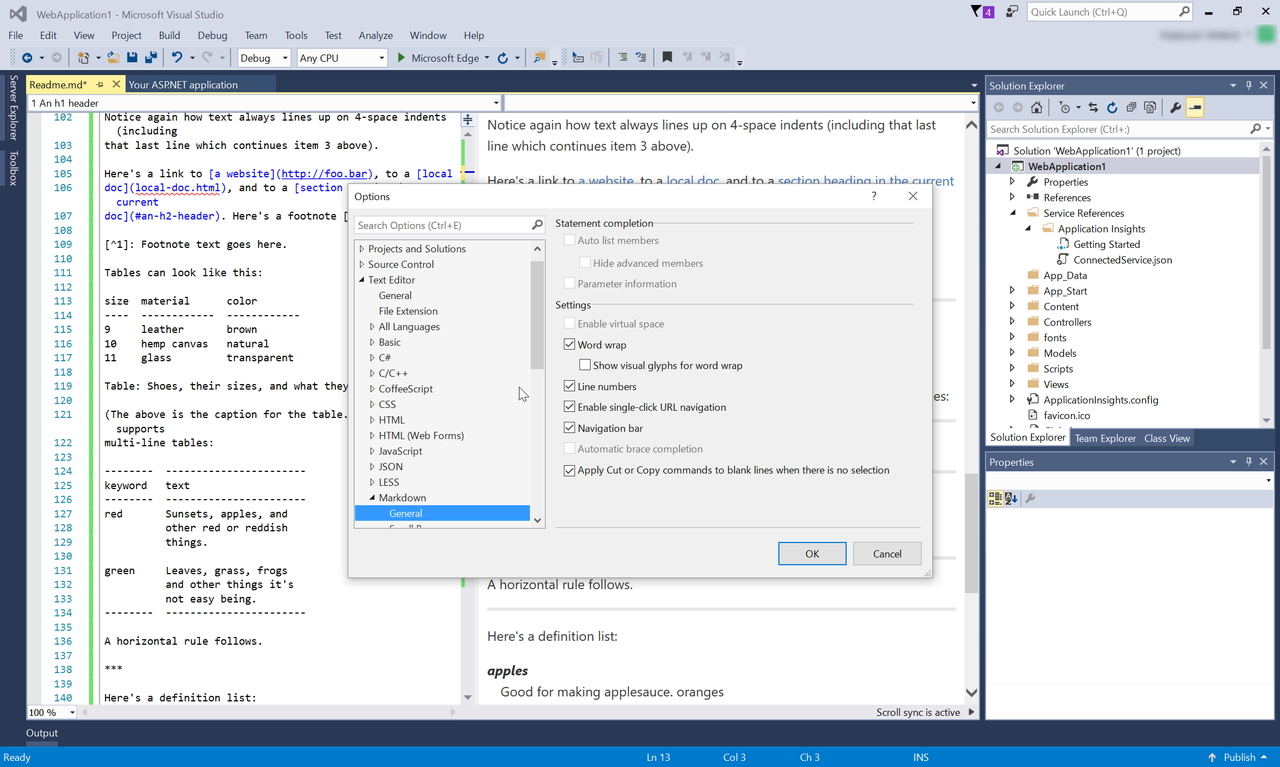
Task: Undo the last edit via toolbar icon
Action: [177, 58]
